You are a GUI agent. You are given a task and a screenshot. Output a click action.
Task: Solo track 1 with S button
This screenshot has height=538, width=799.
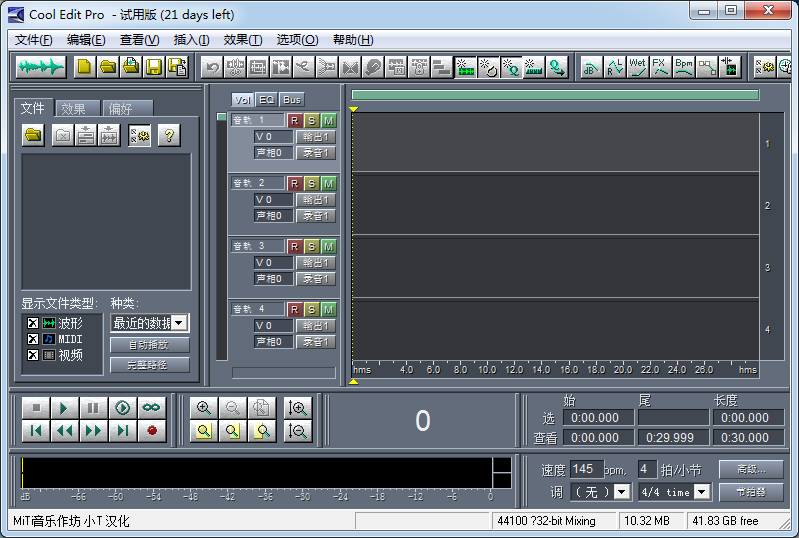[x=311, y=121]
